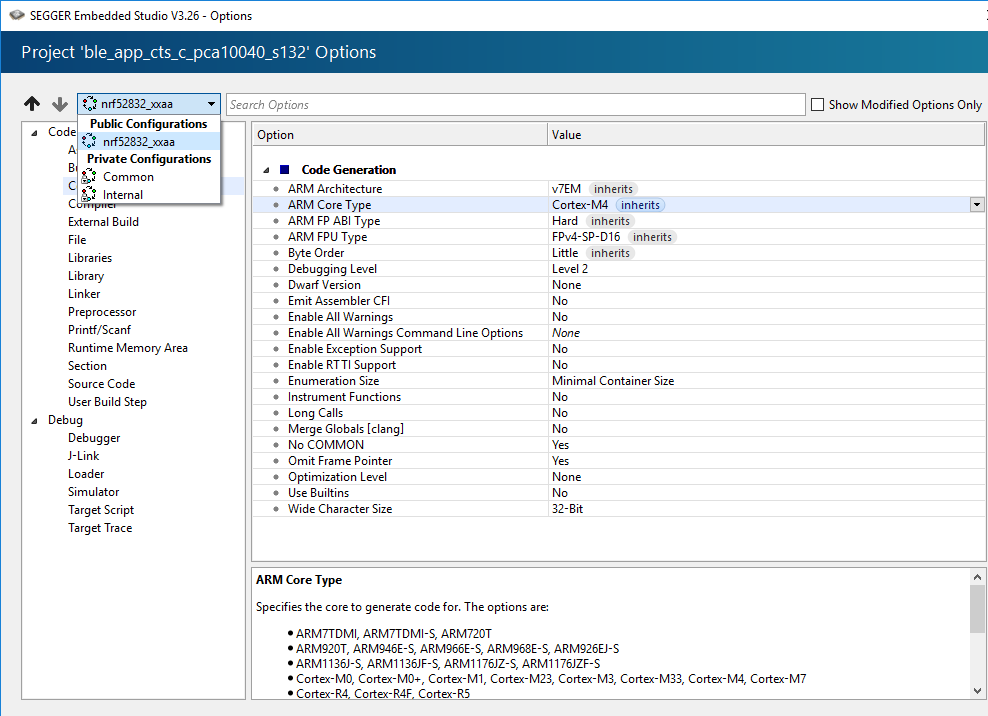988x716 pixels.
Task: Click the up arrow navigation icon
Action: [32, 103]
